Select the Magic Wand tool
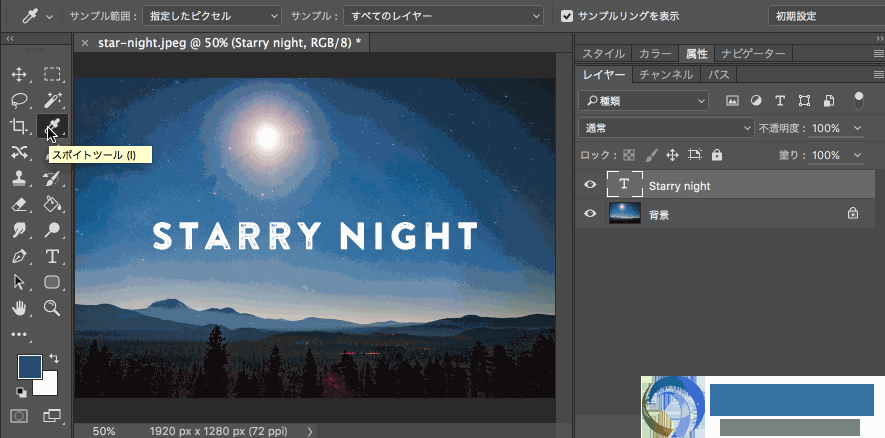Viewport: 885px width, 438px height. [52, 100]
